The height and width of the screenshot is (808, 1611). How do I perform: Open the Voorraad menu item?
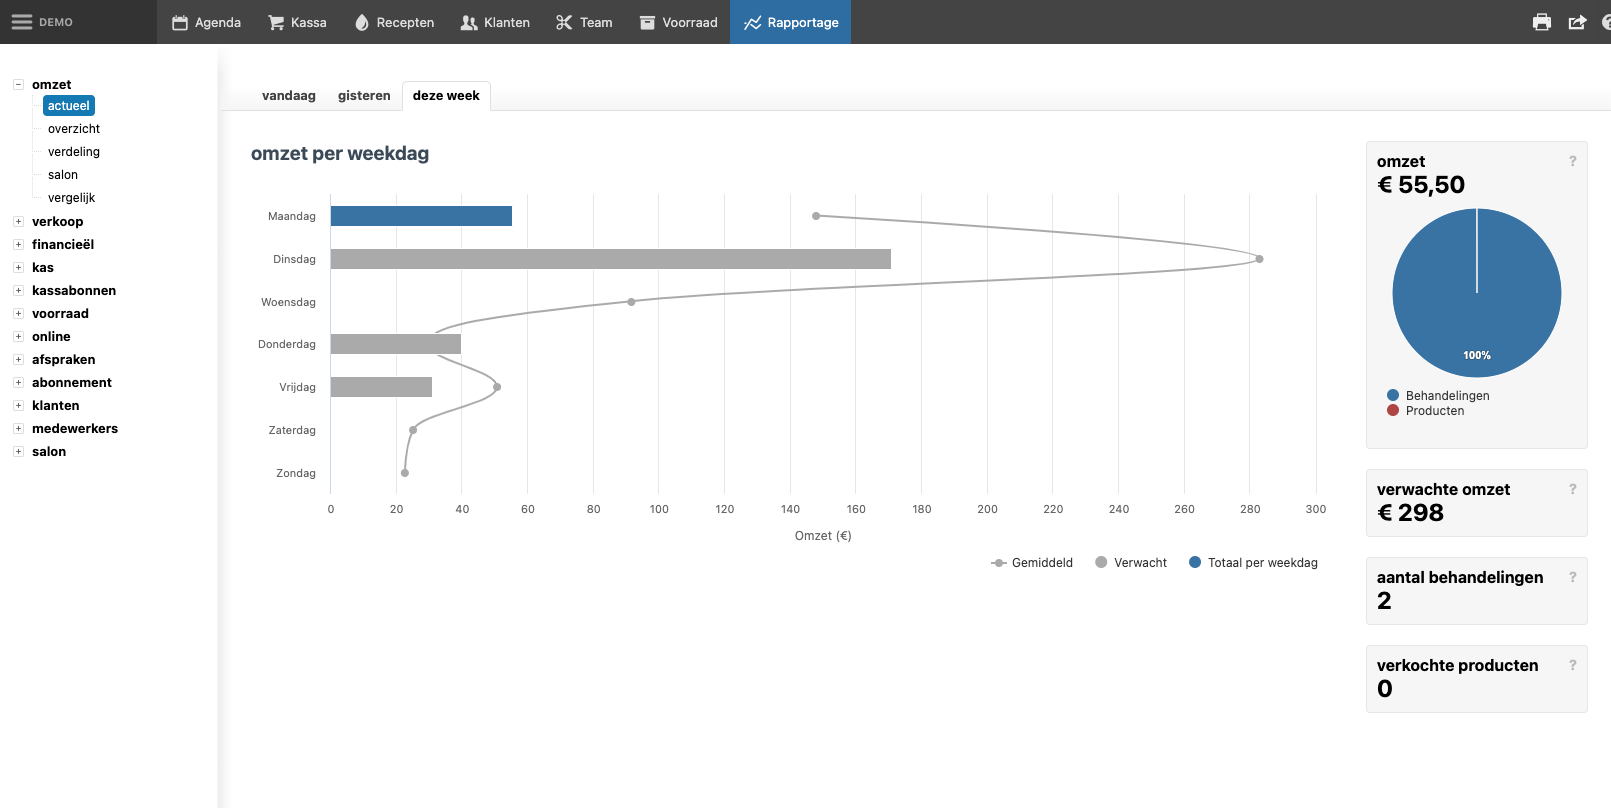pos(679,22)
